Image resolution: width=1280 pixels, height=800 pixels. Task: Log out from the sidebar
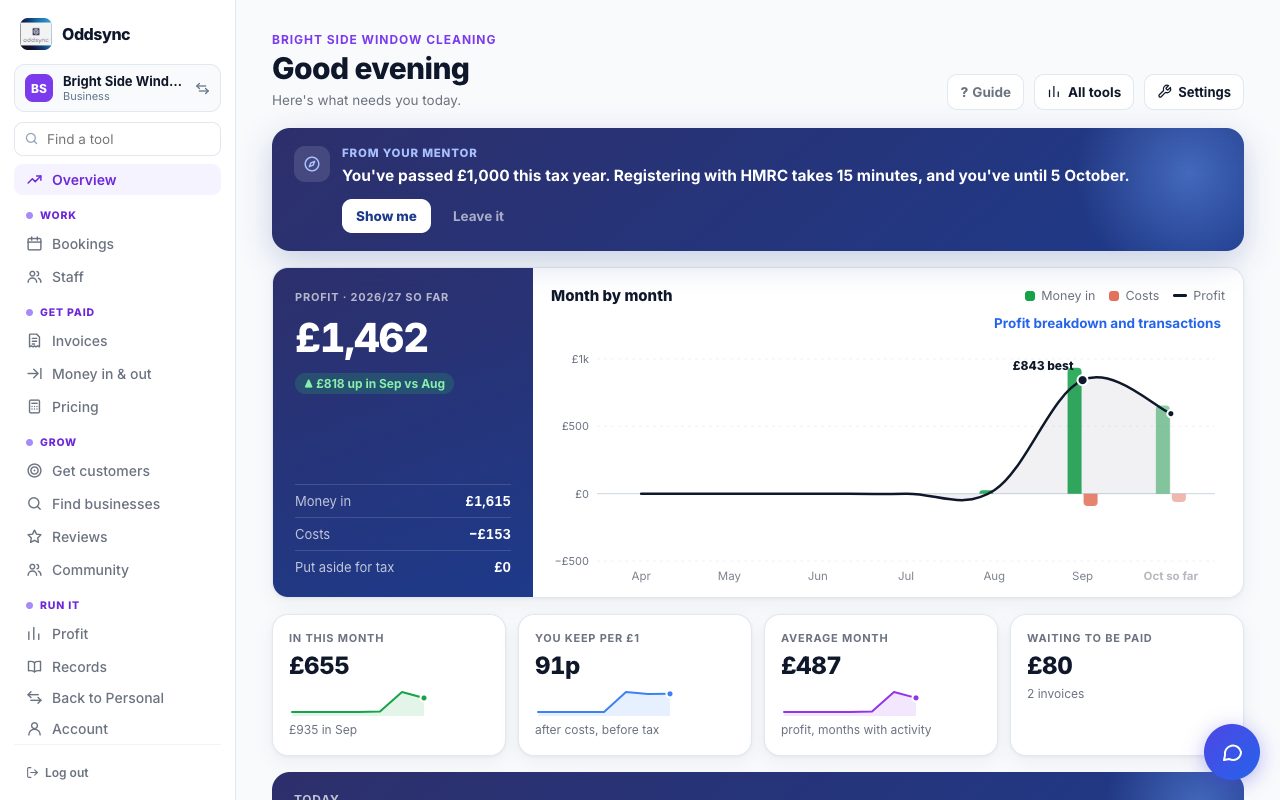58,773
